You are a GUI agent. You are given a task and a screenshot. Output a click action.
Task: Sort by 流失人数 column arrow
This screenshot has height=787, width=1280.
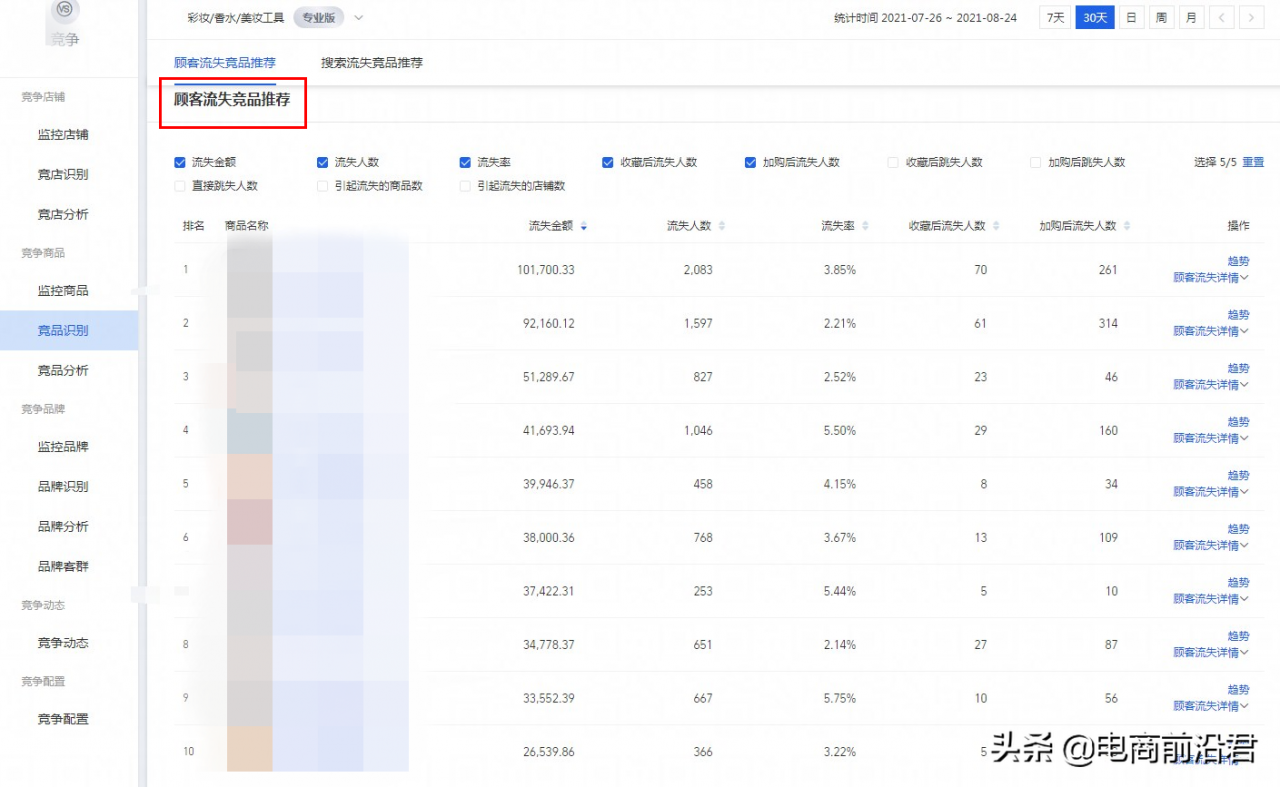point(722,226)
